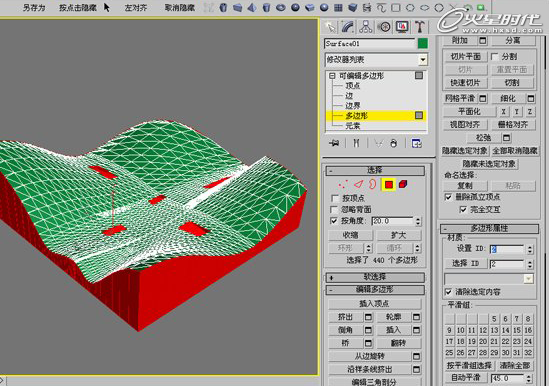
Task: Click the green object color swatch
Action: tap(423, 43)
